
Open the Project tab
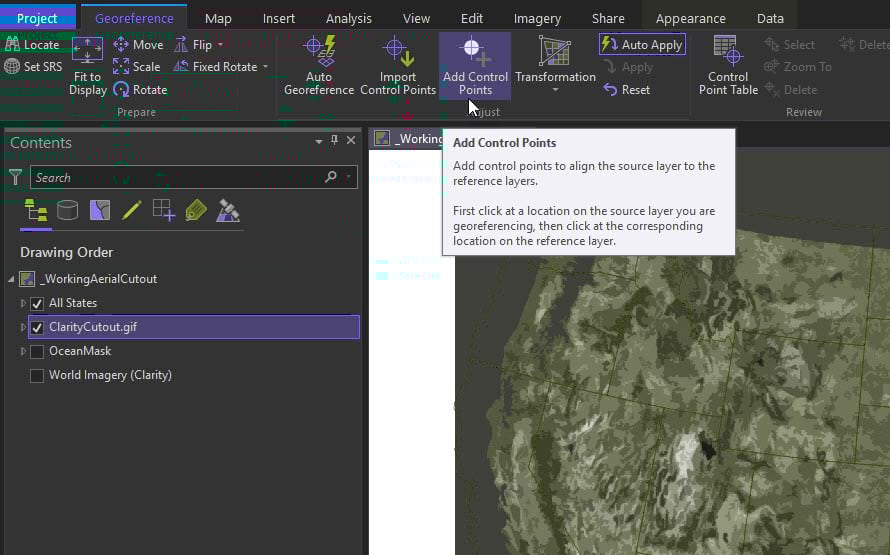[37, 18]
